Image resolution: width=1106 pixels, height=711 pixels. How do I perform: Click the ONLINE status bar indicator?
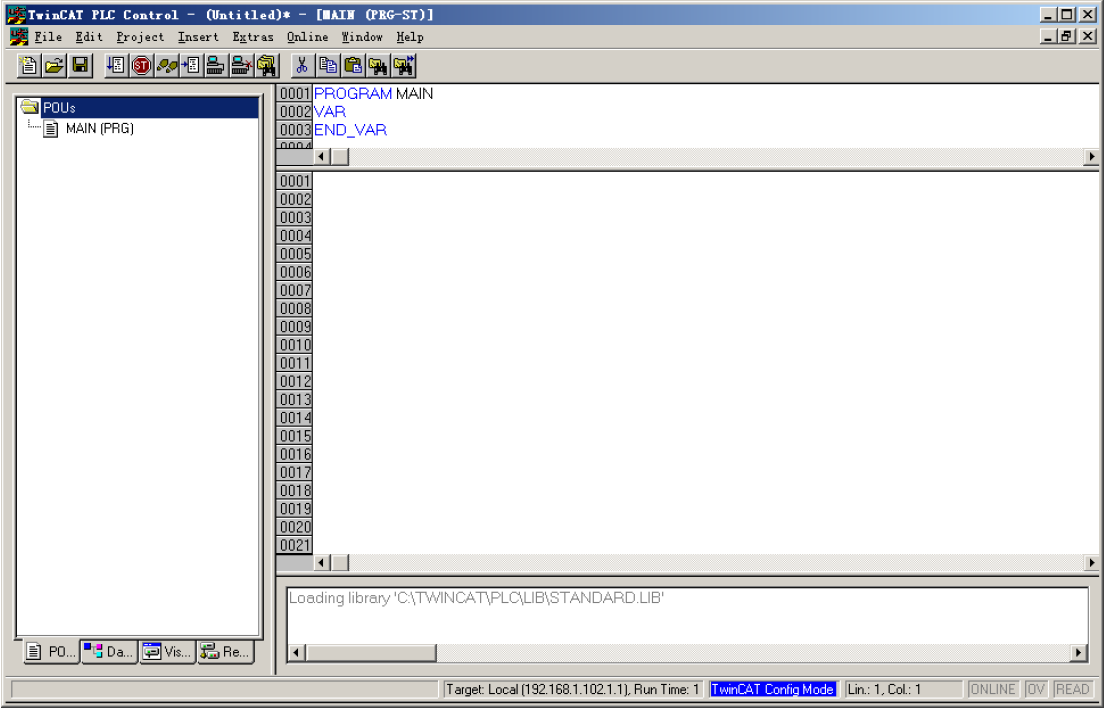[992, 689]
